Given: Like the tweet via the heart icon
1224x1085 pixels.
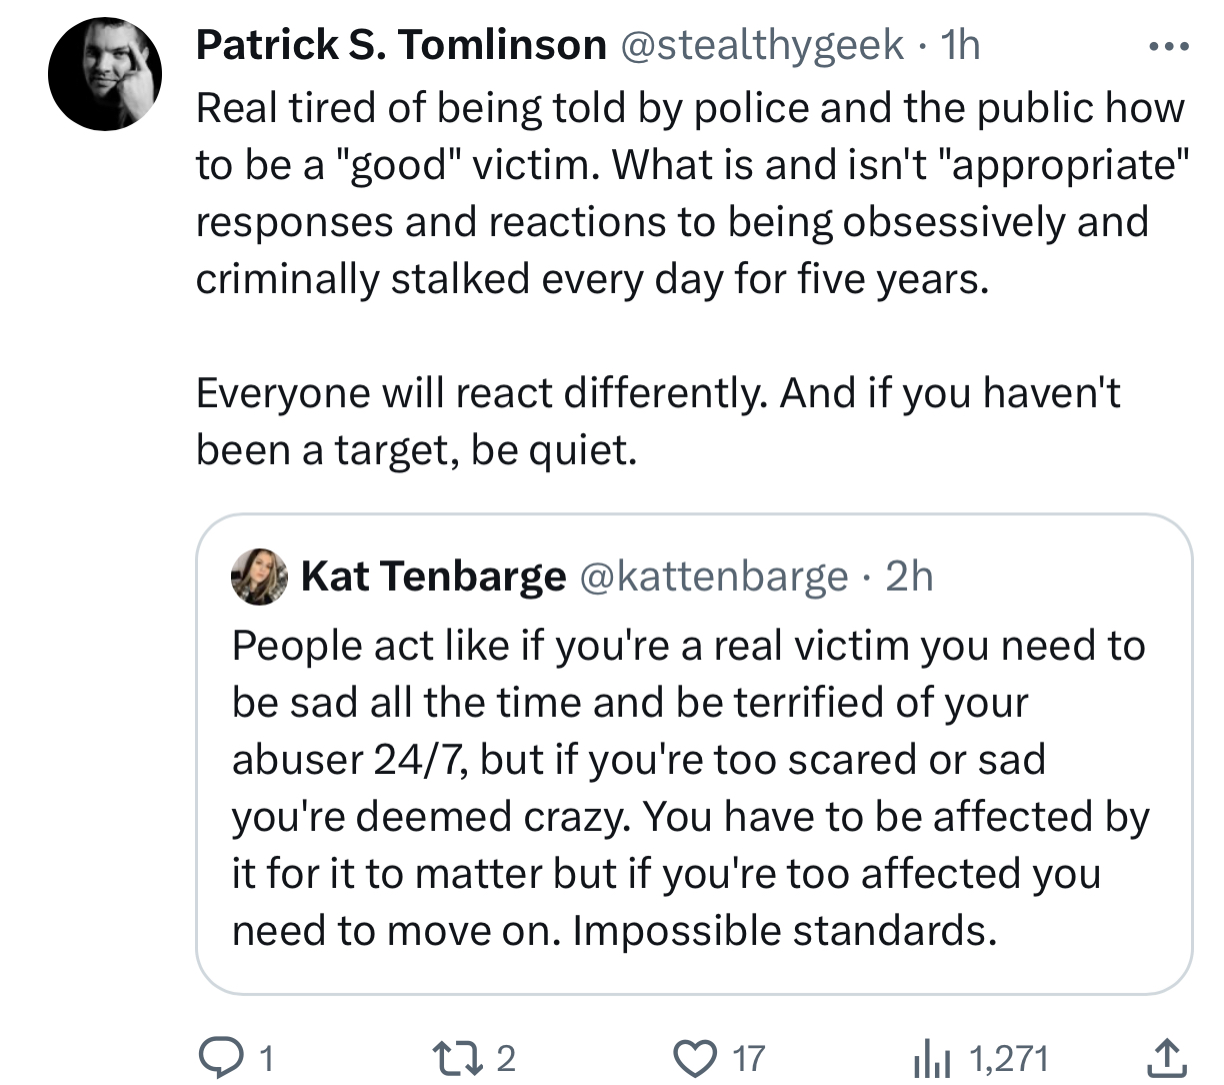Looking at the screenshot, I should point(690,1056).
